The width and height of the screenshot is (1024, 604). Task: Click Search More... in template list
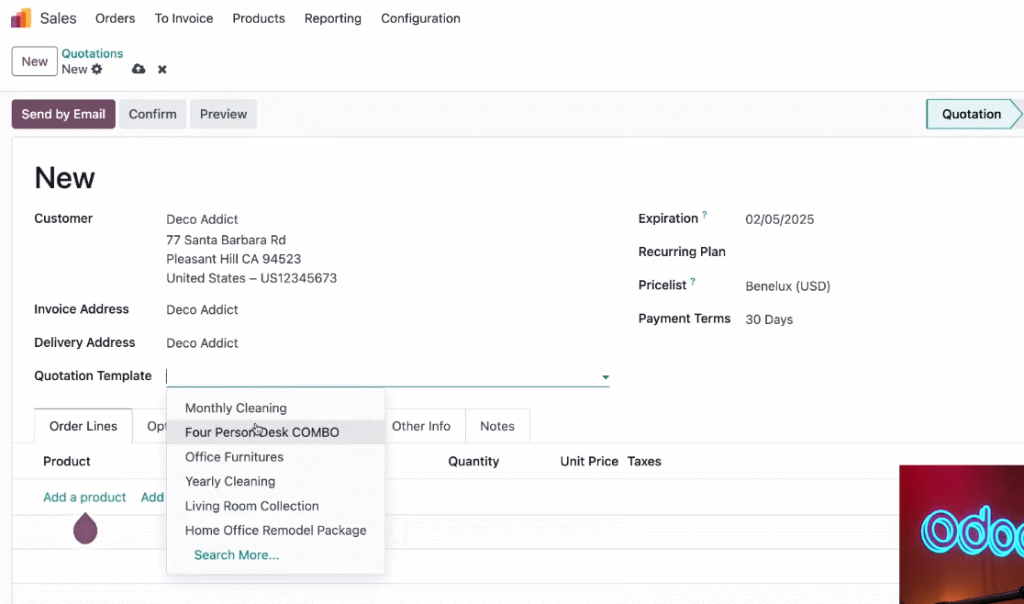(236, 555)
